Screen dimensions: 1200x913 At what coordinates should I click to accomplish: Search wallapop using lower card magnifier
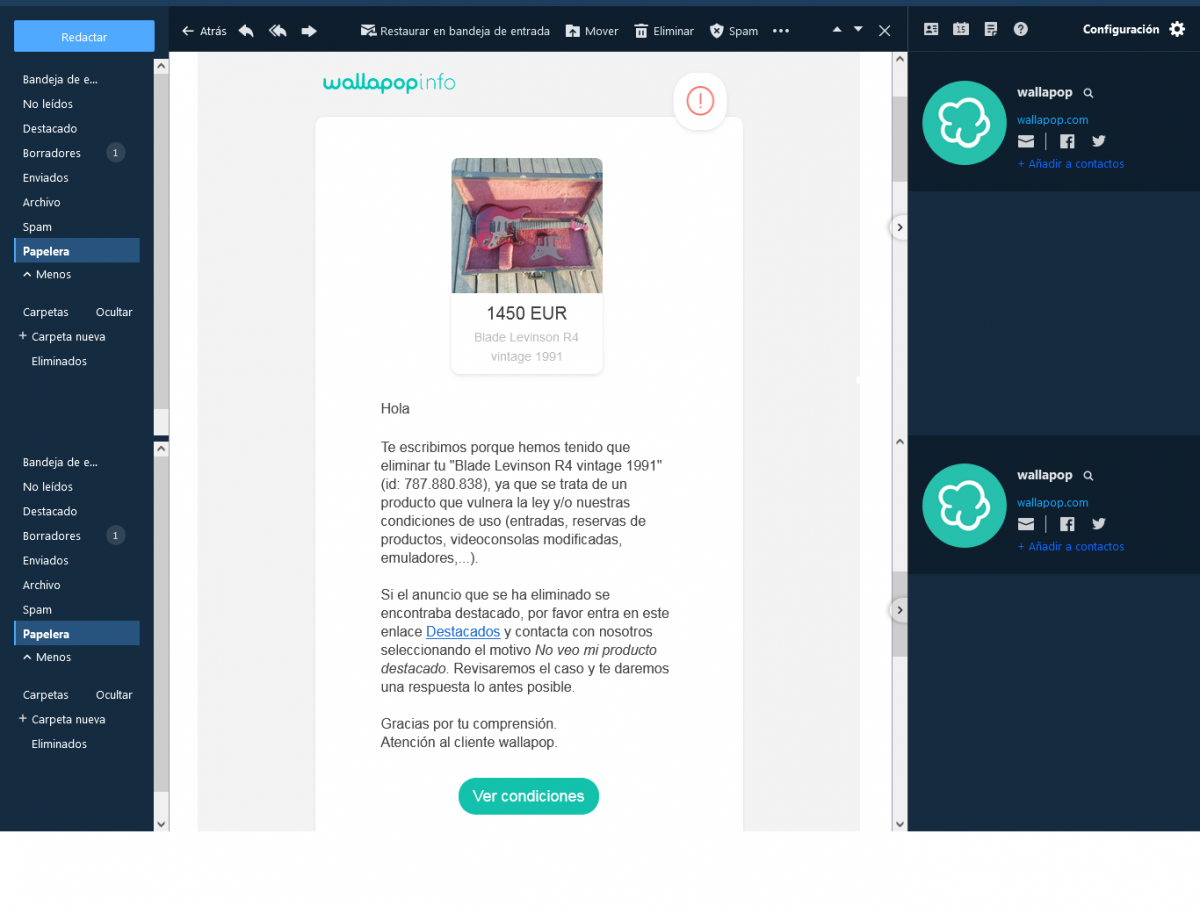click(1089, 476)
